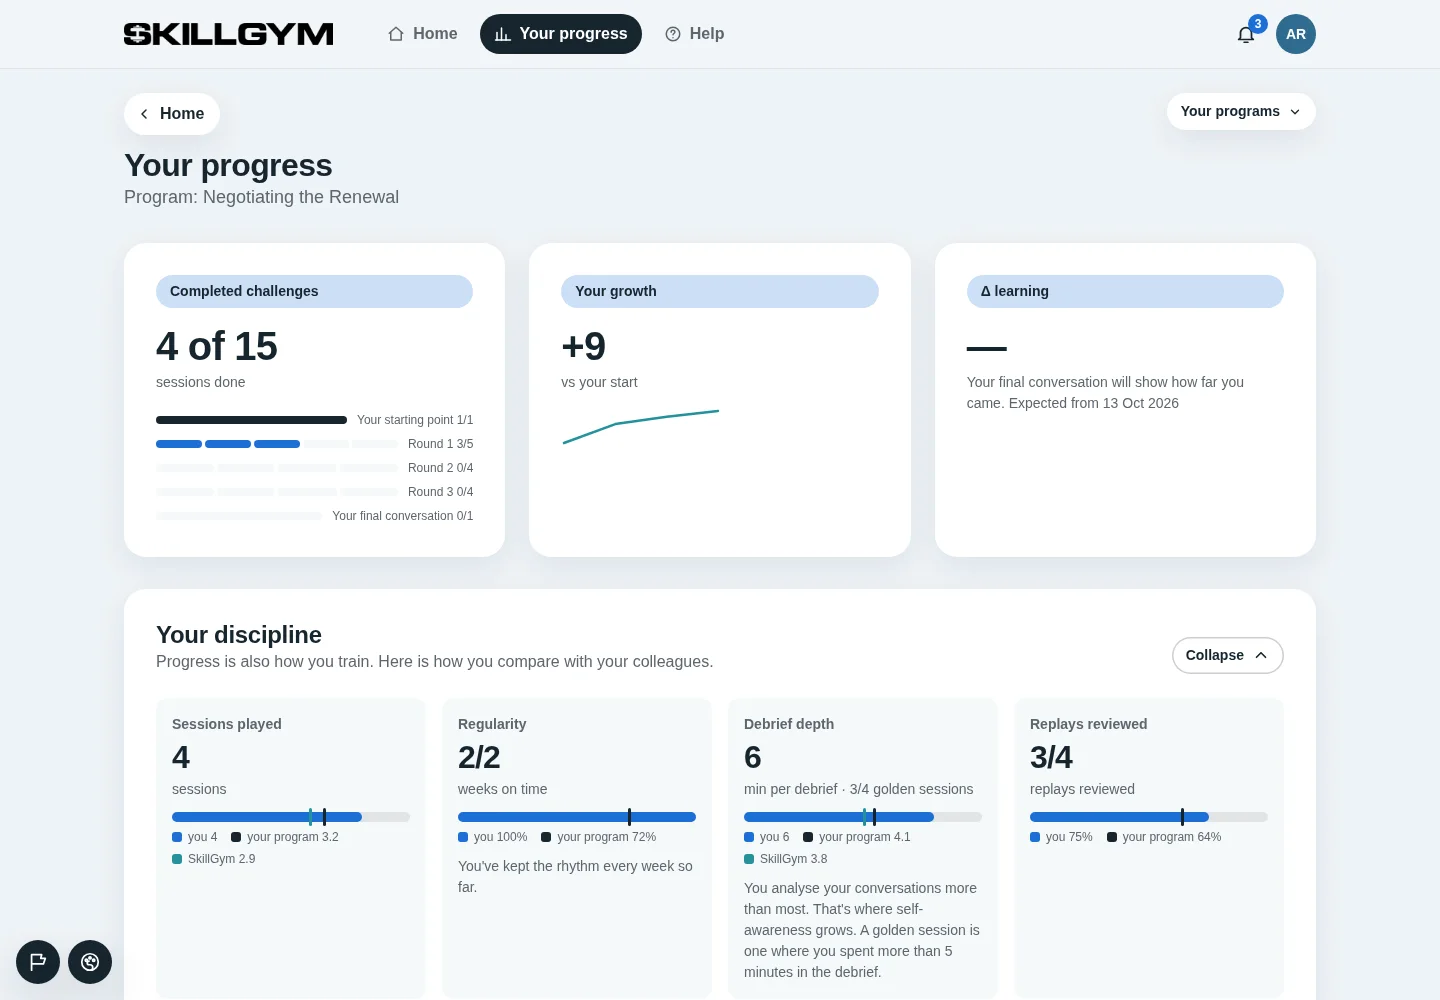Image resolution: width=1440 pixels, height=1000 pixels.
Task: Click the Debrief depth progress bar
Action: tap(863, 817)
